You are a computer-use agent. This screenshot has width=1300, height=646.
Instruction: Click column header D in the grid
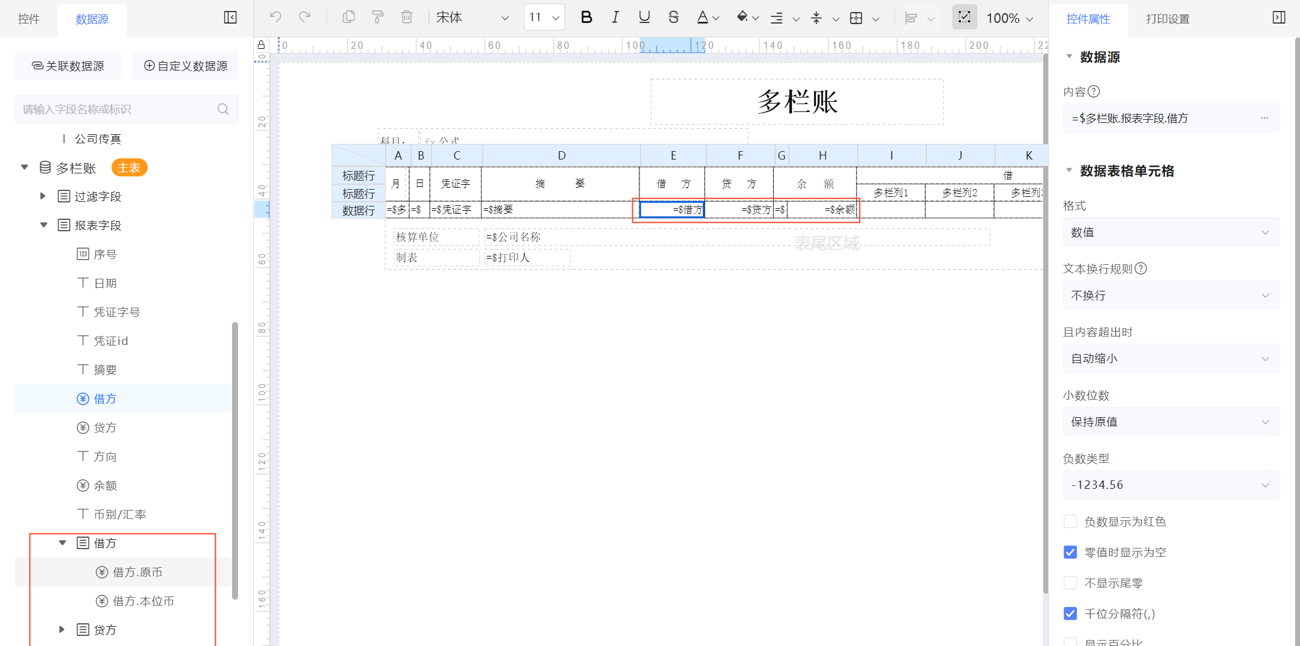point(562,155)
